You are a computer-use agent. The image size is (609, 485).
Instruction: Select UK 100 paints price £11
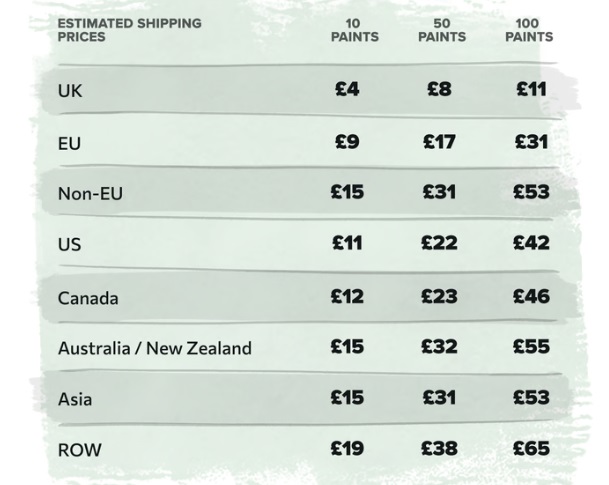pos(531,89)
